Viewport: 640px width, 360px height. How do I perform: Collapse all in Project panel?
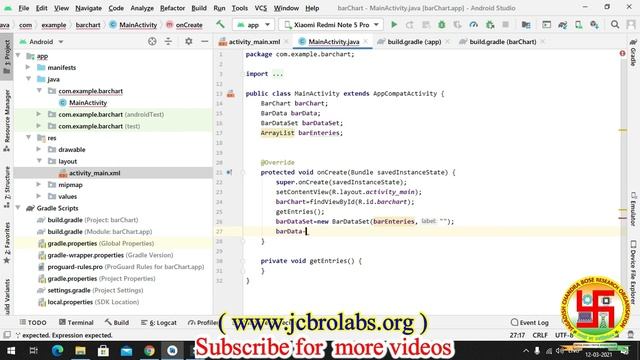pos(168,41)
